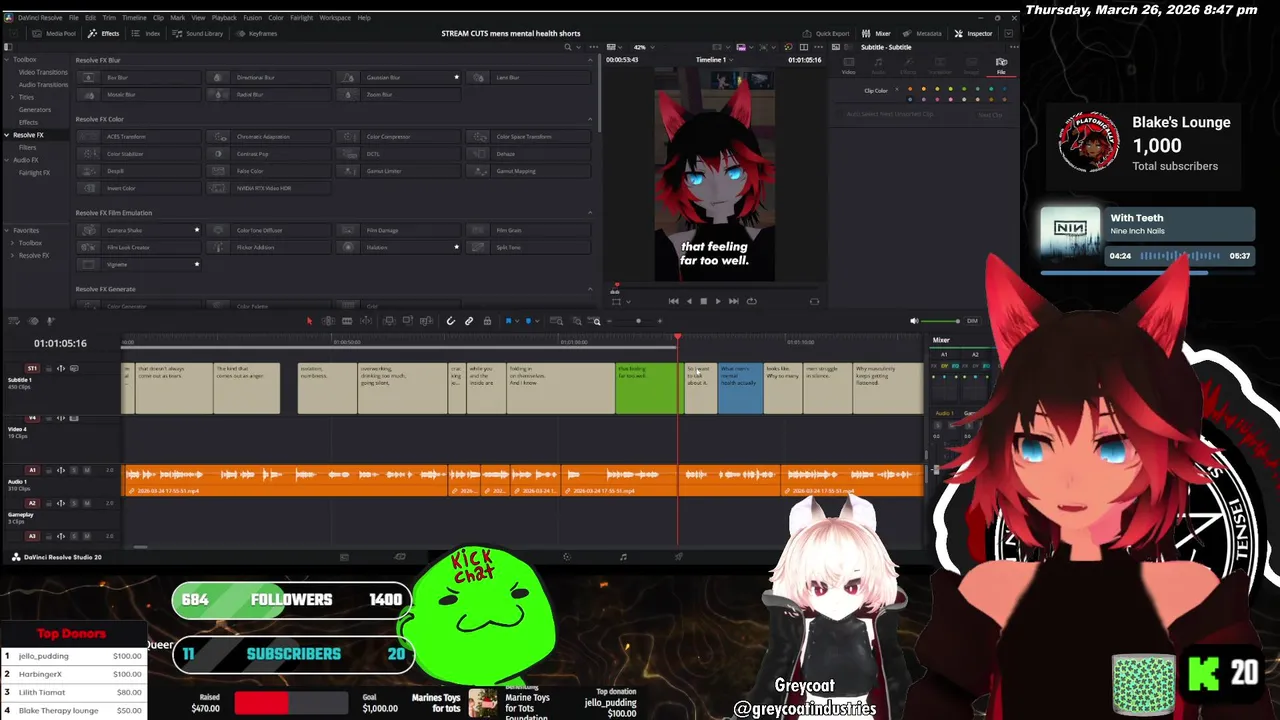Search effects with magnifier icon
The height and width of the screenshot is (720, 1280).
568,47
